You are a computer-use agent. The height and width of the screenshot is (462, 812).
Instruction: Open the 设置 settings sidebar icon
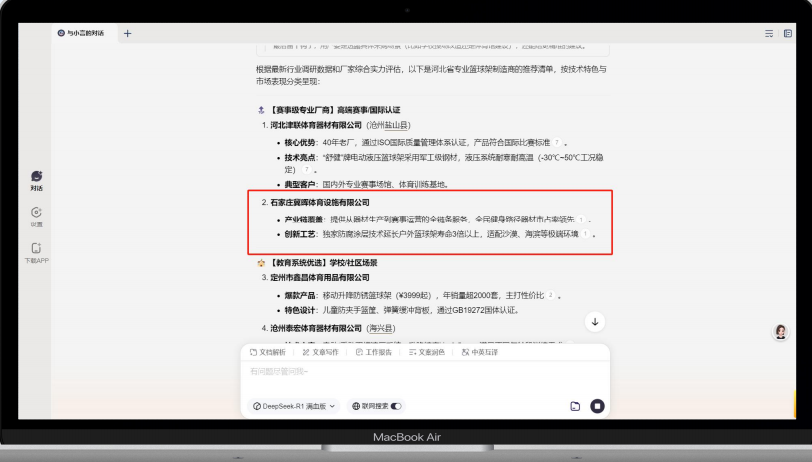[36, 214]
